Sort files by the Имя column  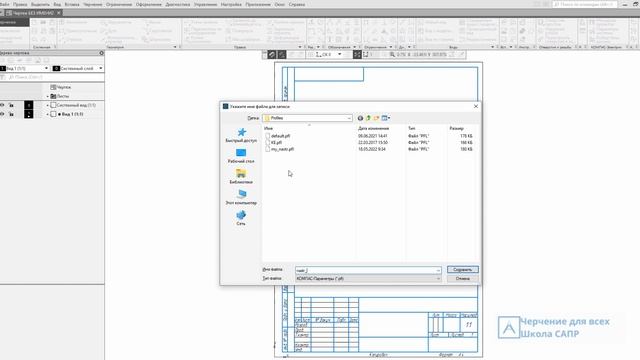[x=269, y=129]
